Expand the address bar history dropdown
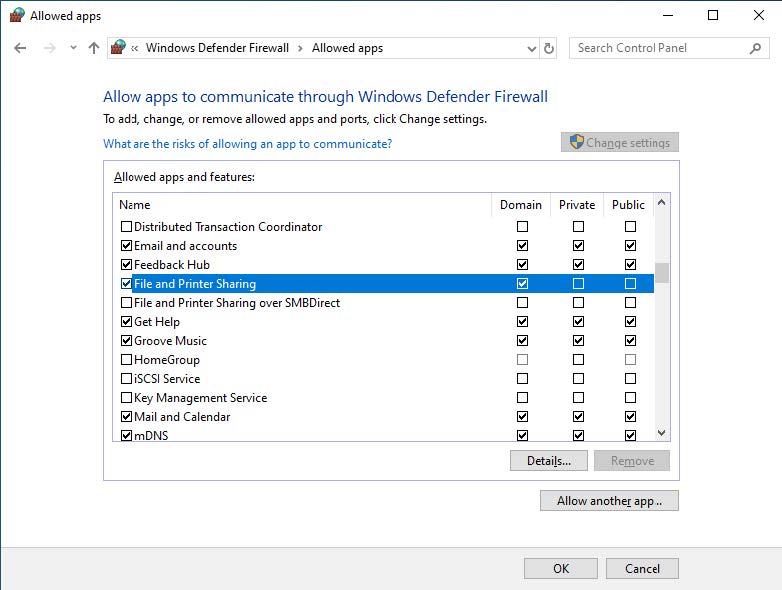 pos(532,48)
